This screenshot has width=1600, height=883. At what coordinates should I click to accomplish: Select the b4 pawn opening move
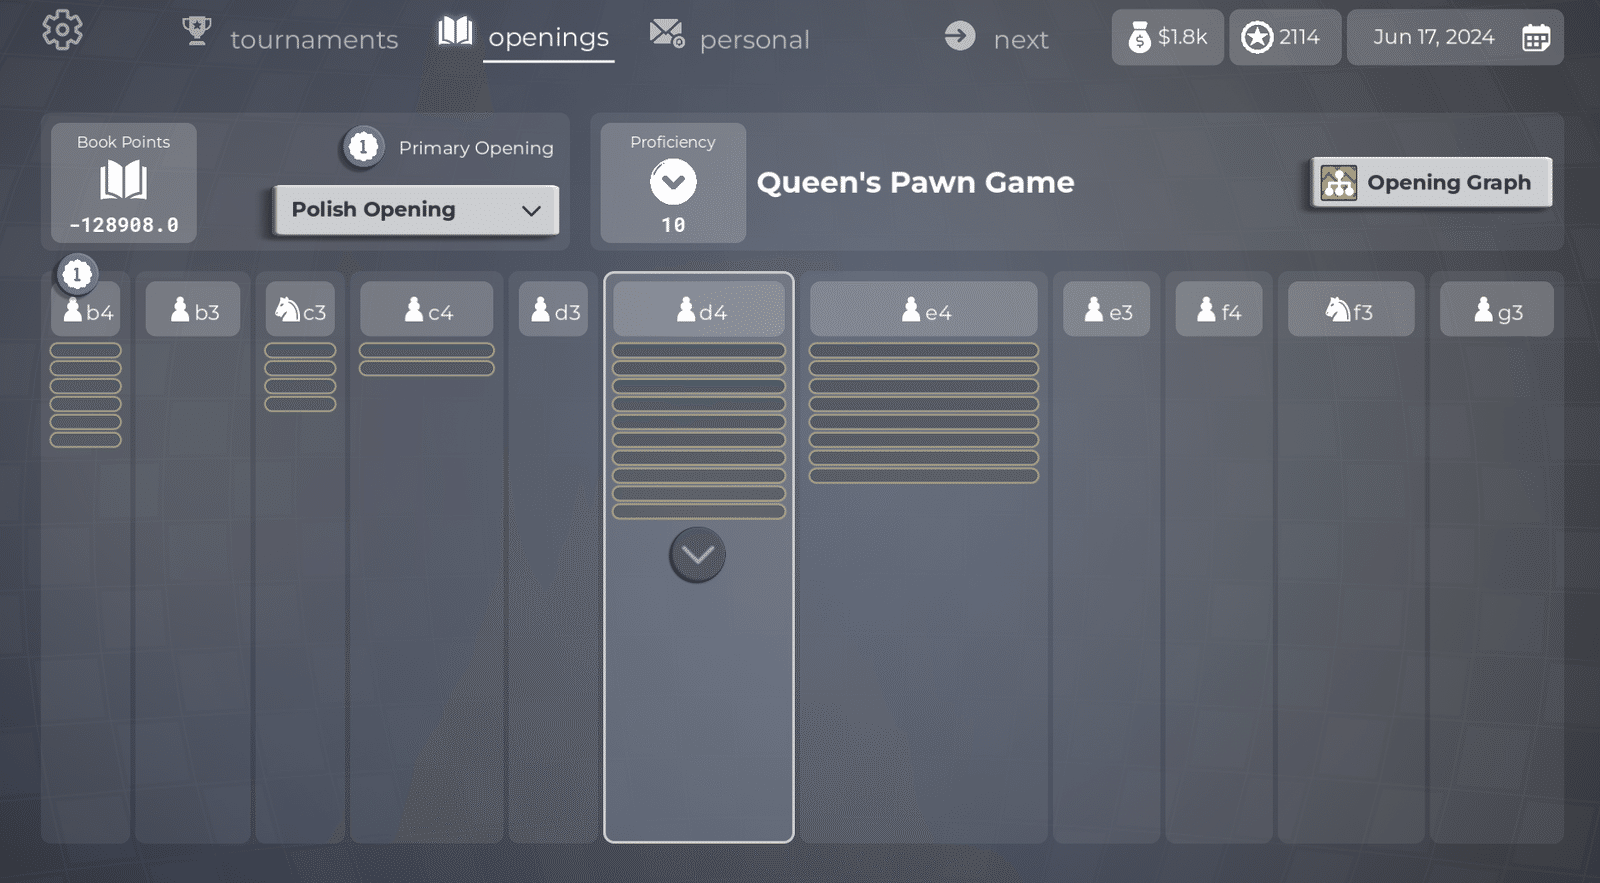coord(86,309)
